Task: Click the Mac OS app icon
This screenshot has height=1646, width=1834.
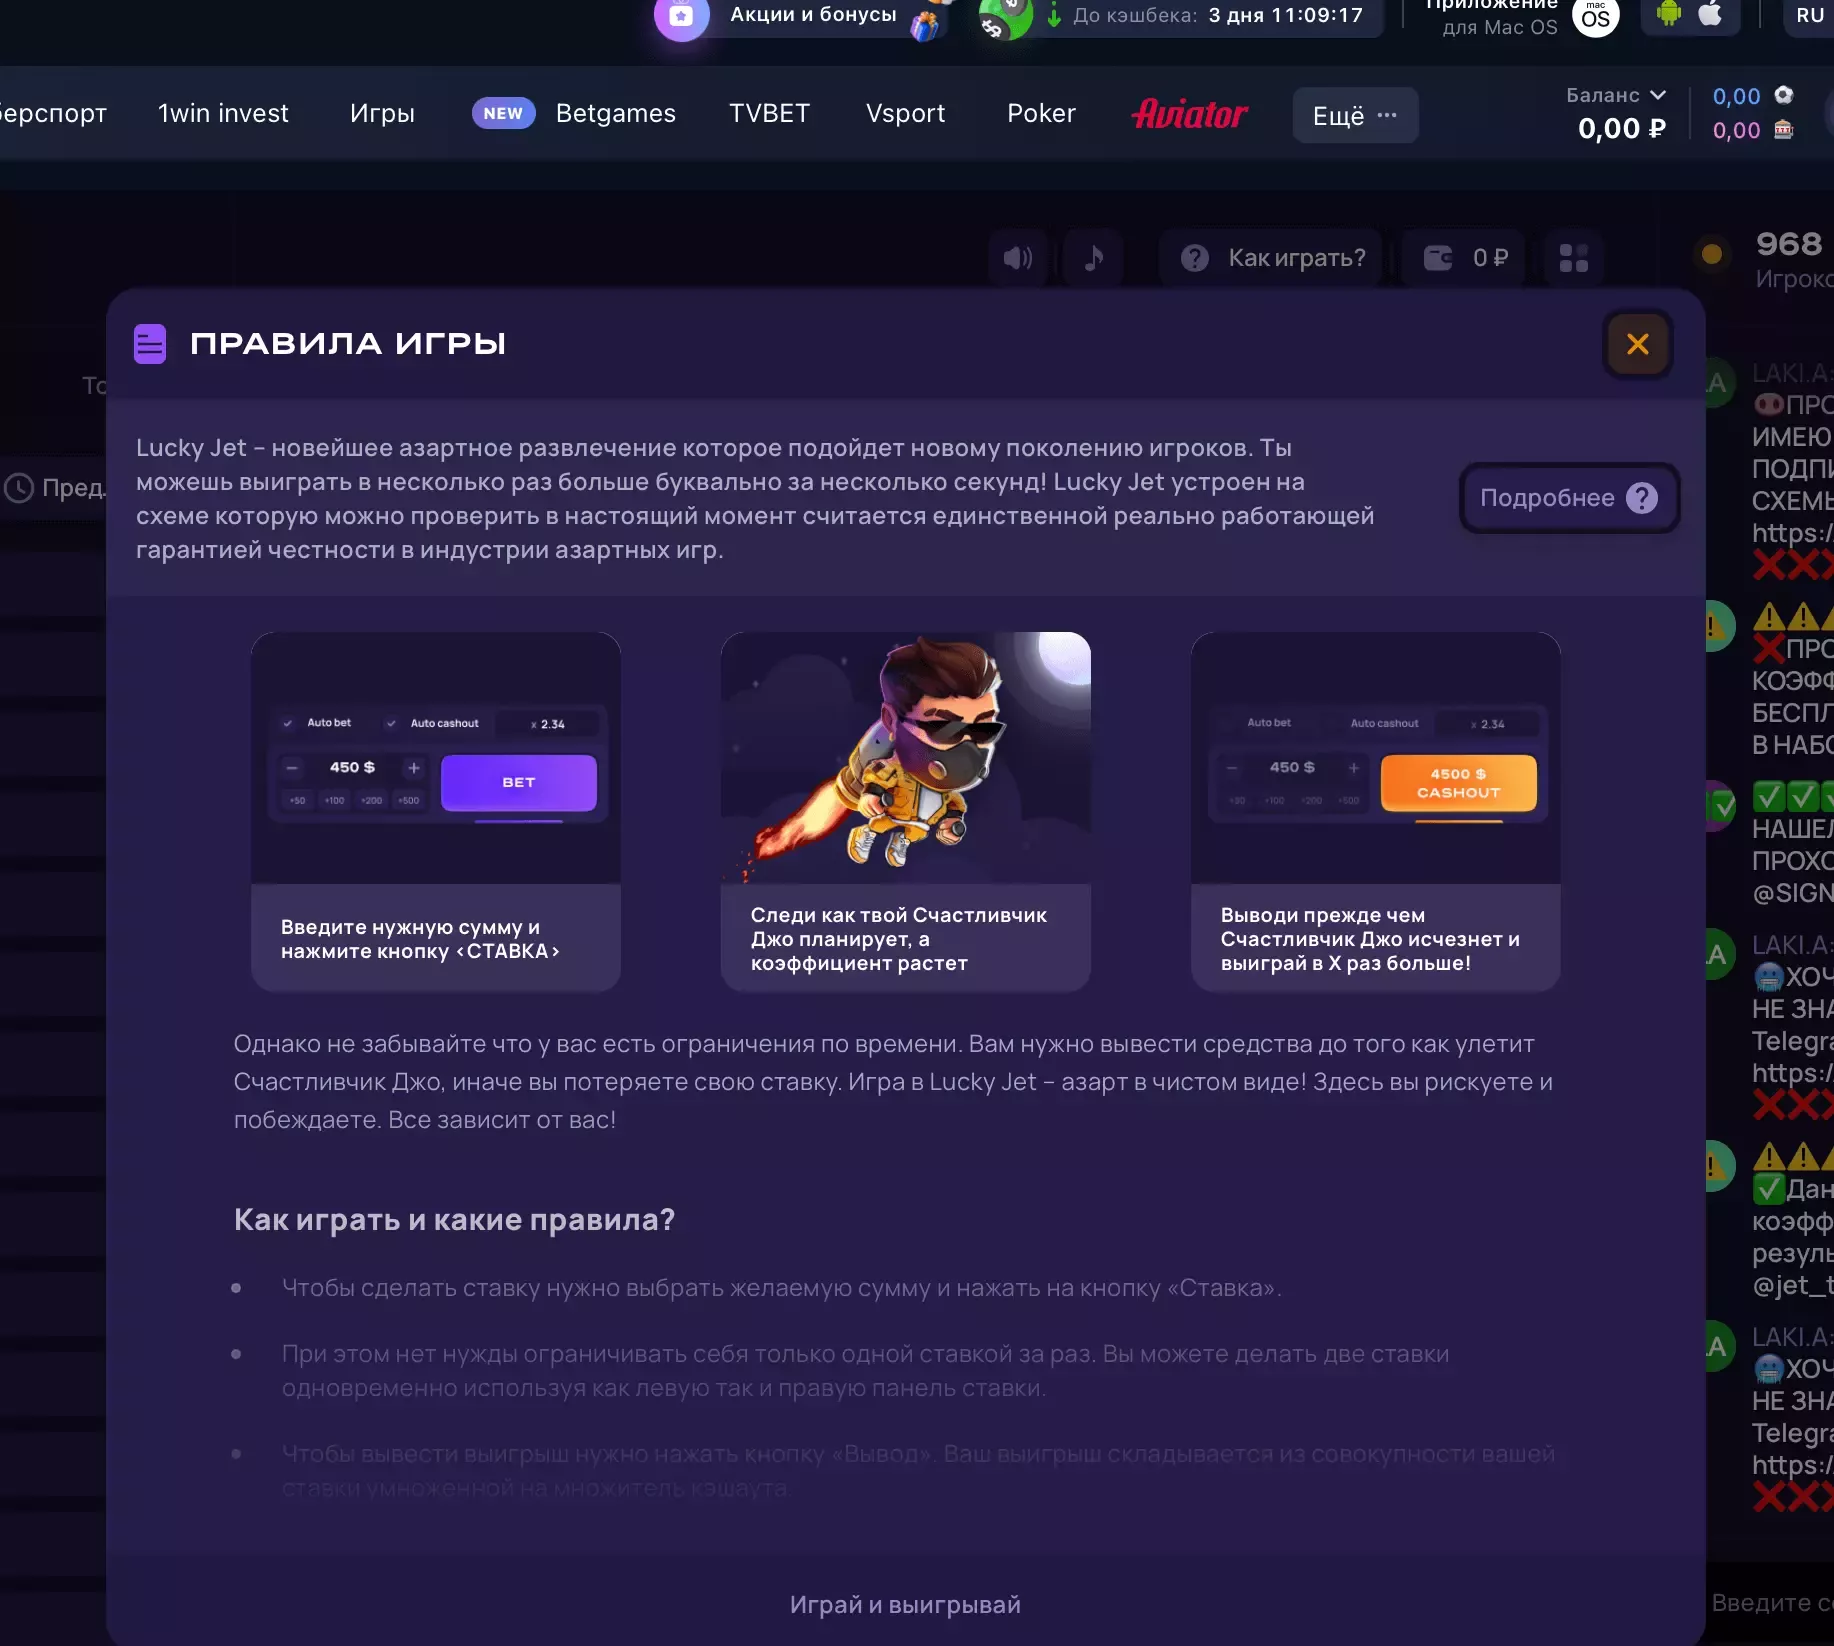Action: pos(1595,16)
